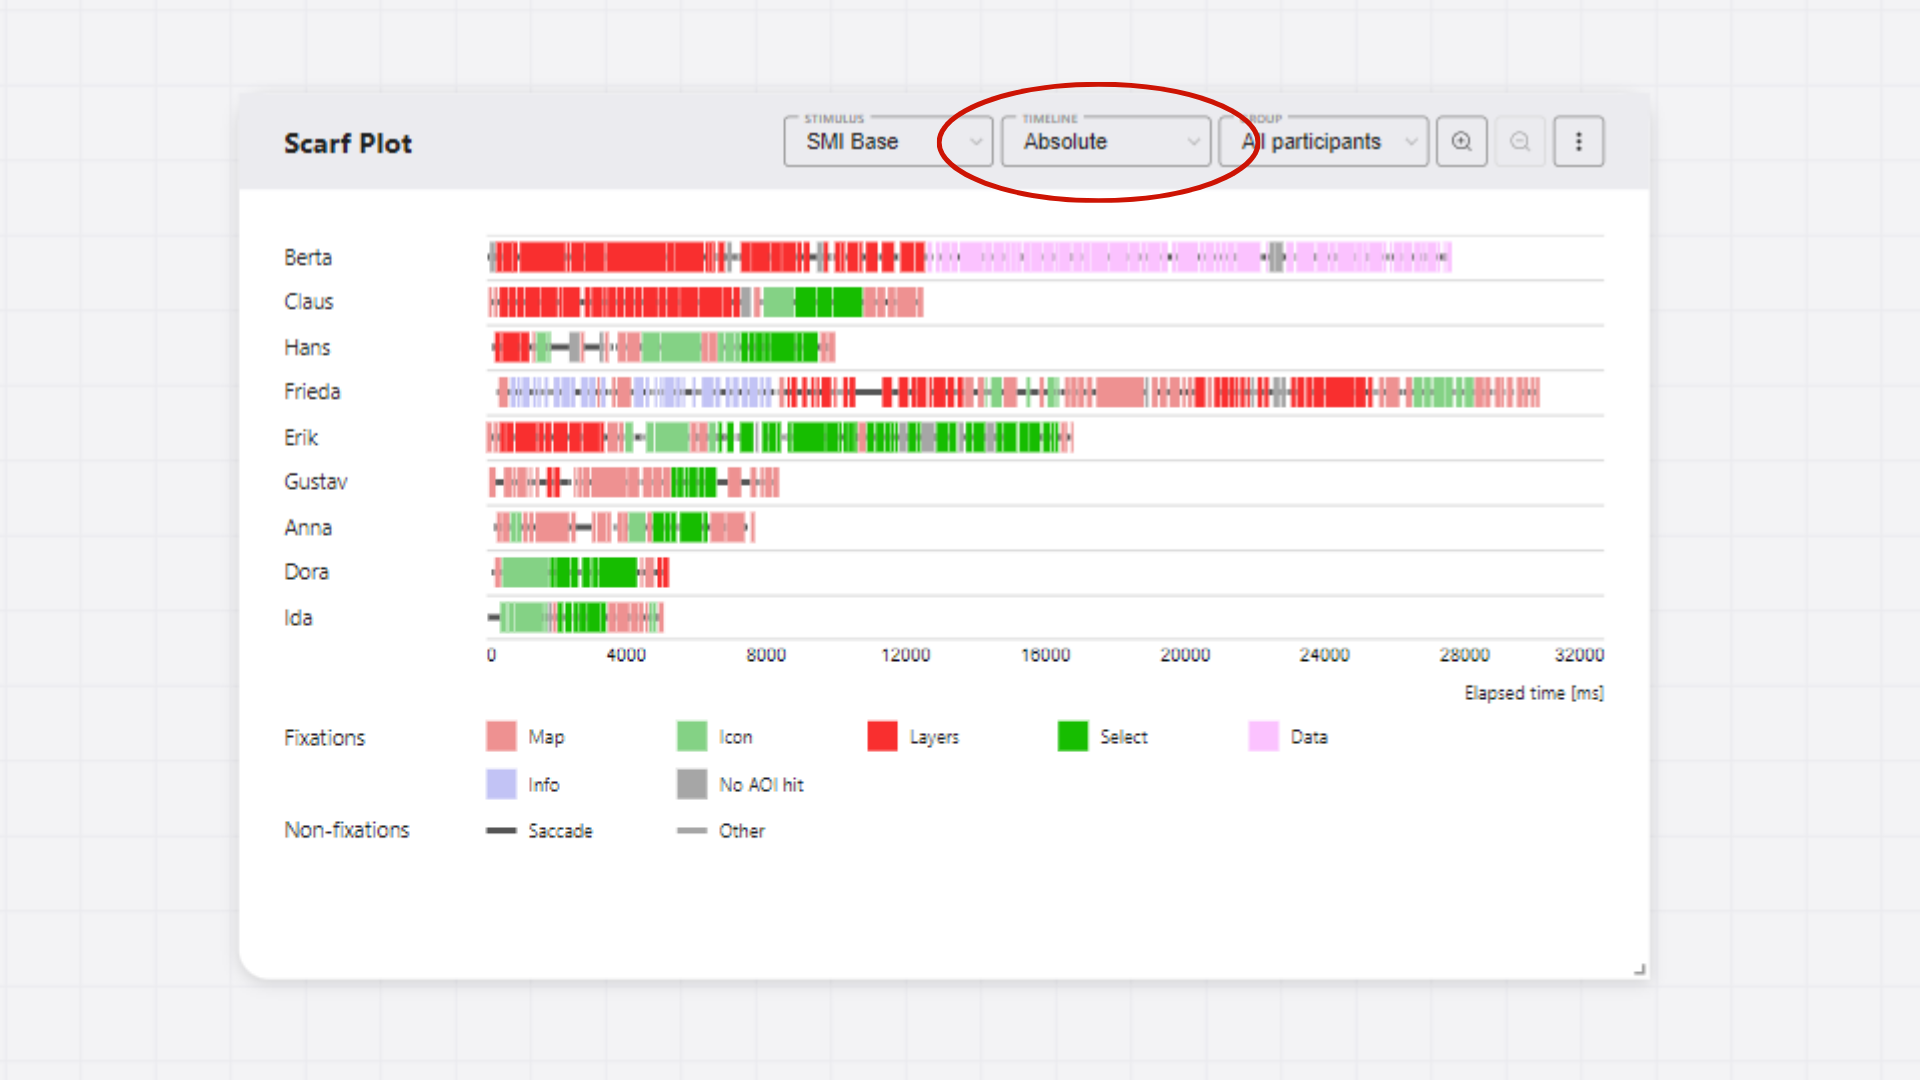Click the Map legend color swatch
Image resolution: width=1920 pixels, height=1080 pixels.
tap(501, 737)
